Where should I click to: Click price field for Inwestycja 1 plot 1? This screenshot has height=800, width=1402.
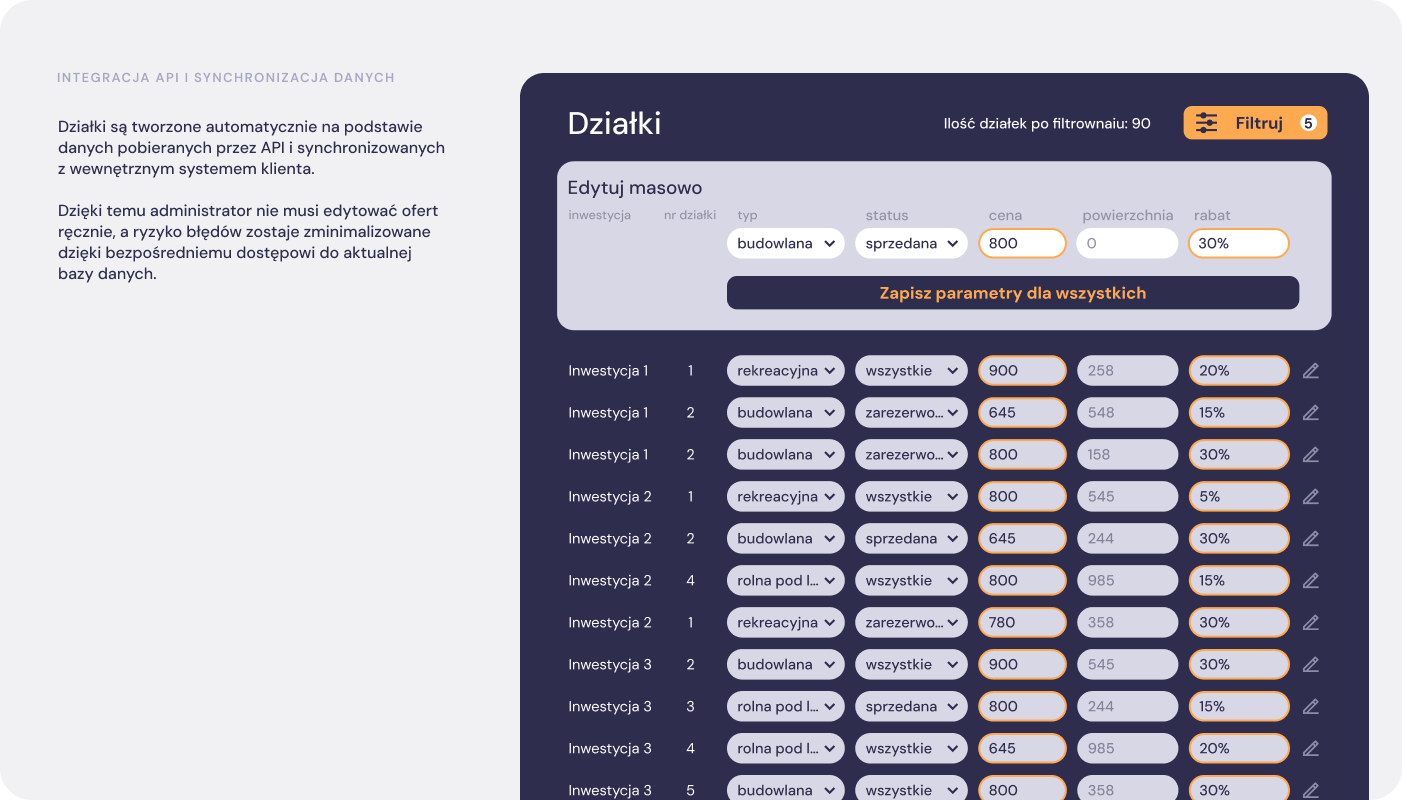(x=1022, y=371)
